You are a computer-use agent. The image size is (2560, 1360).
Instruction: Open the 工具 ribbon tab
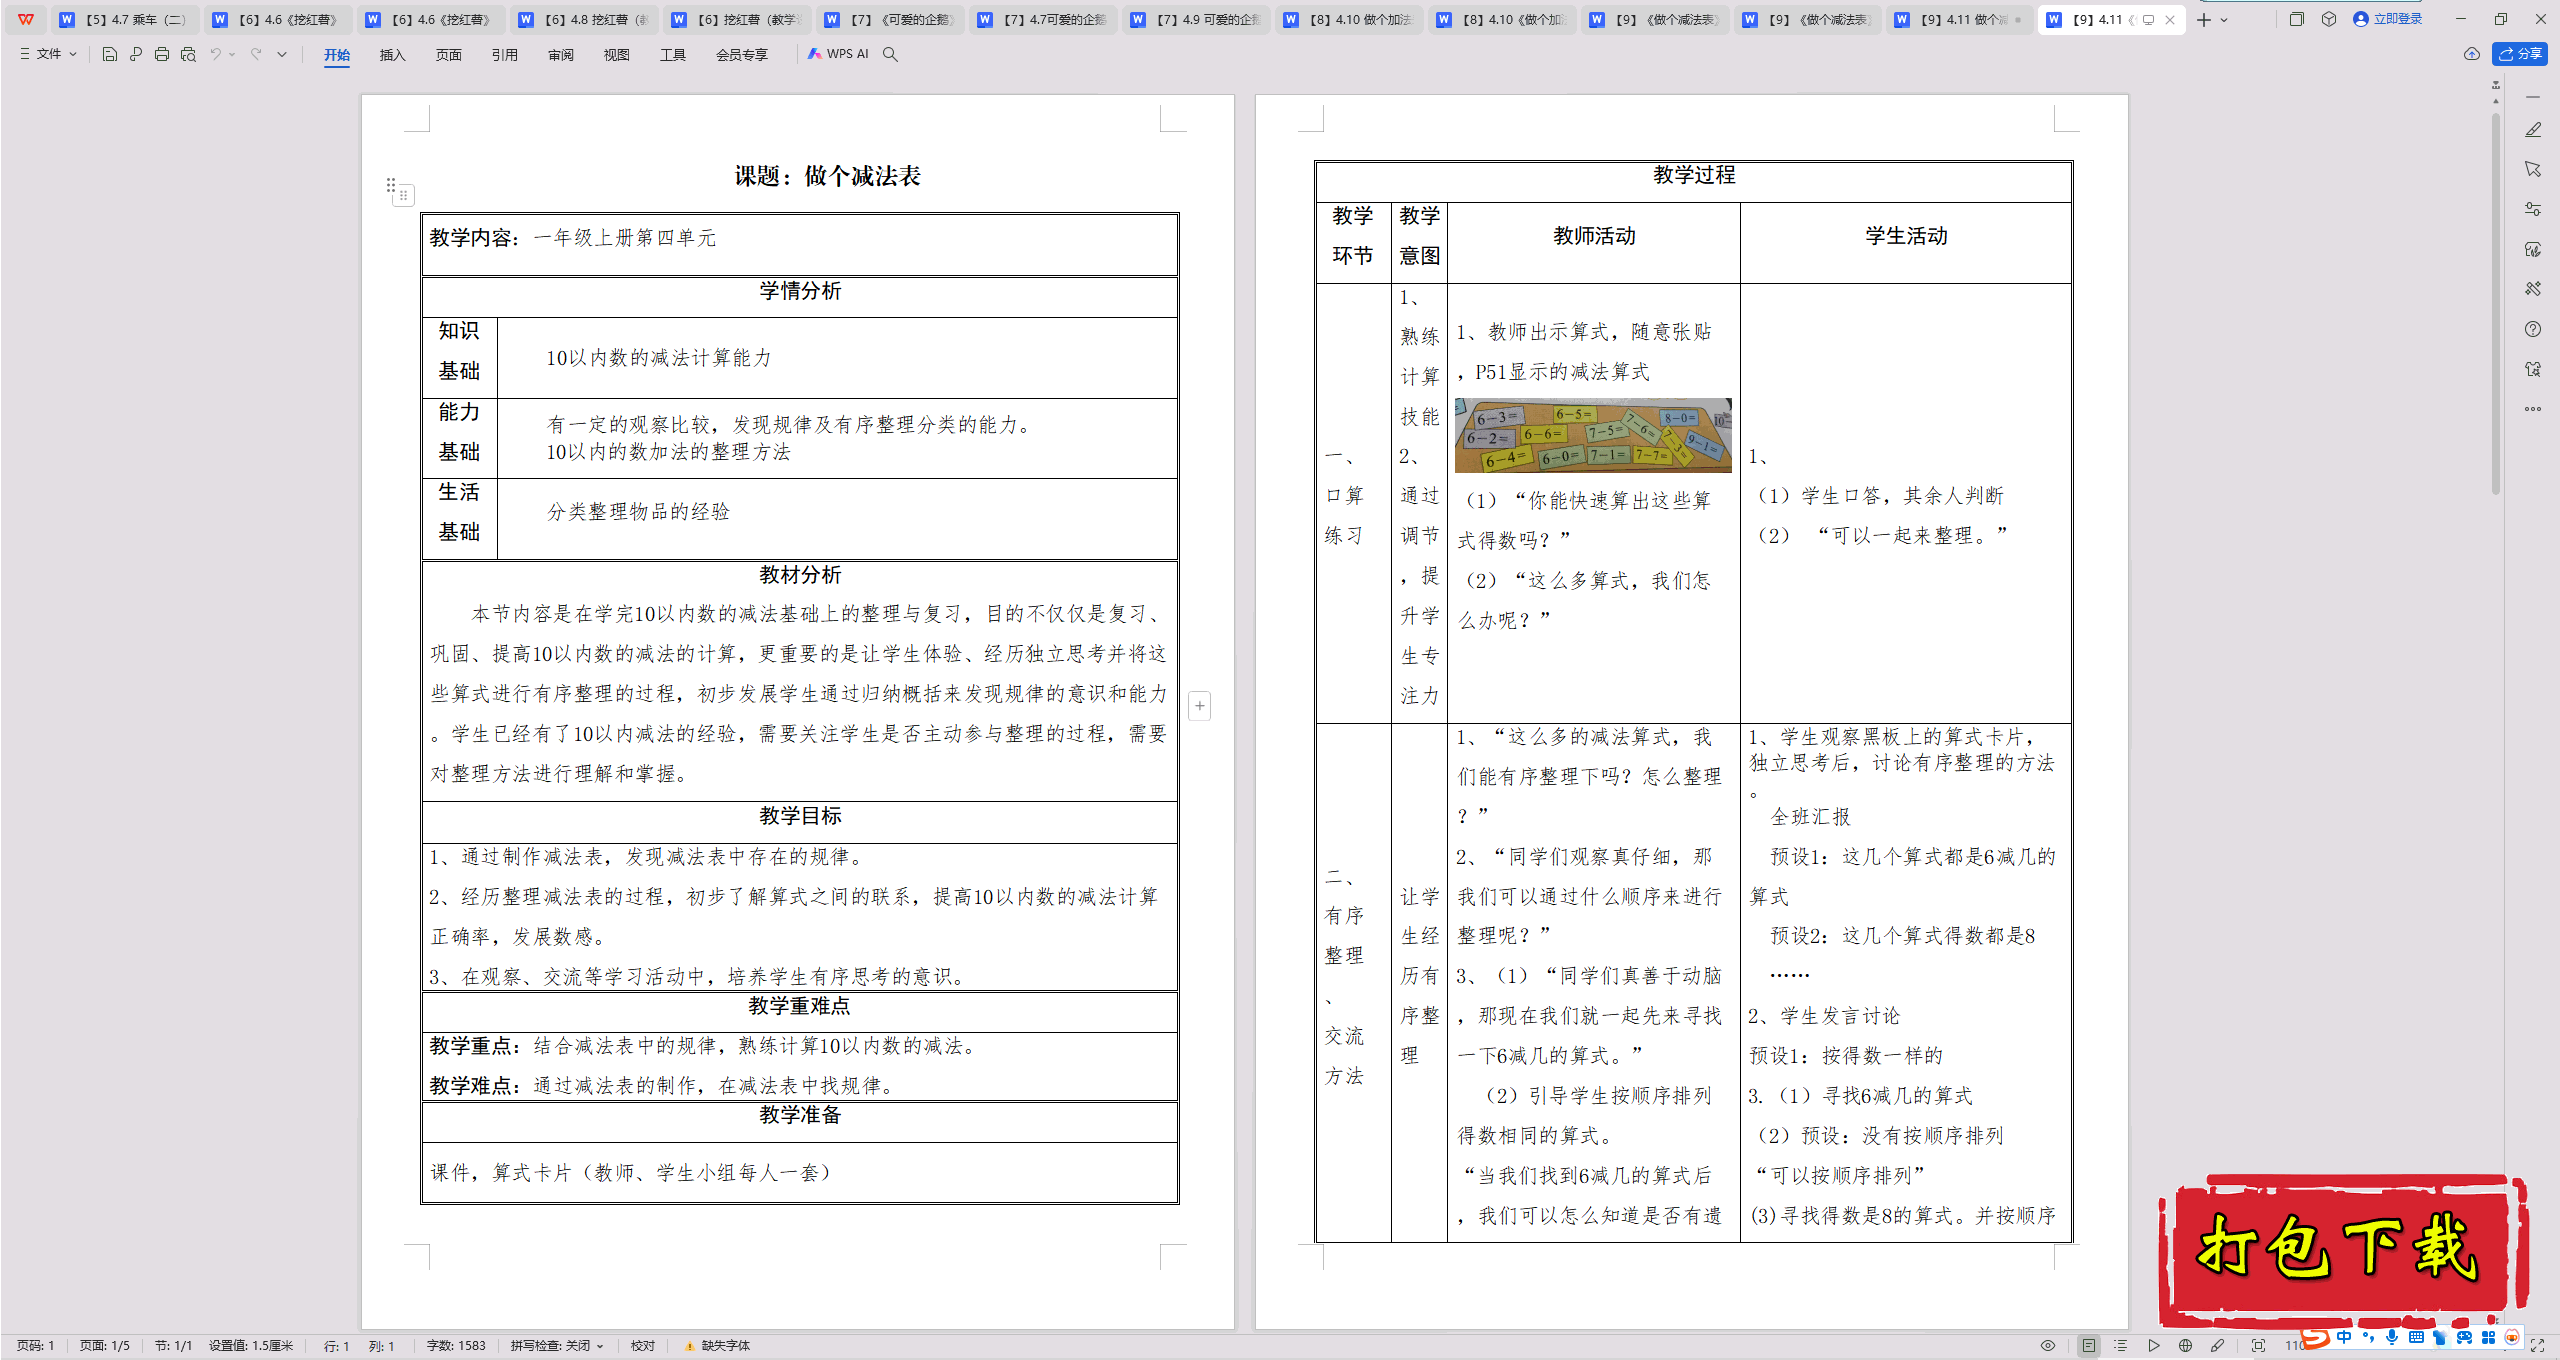(x=673, y=55)
